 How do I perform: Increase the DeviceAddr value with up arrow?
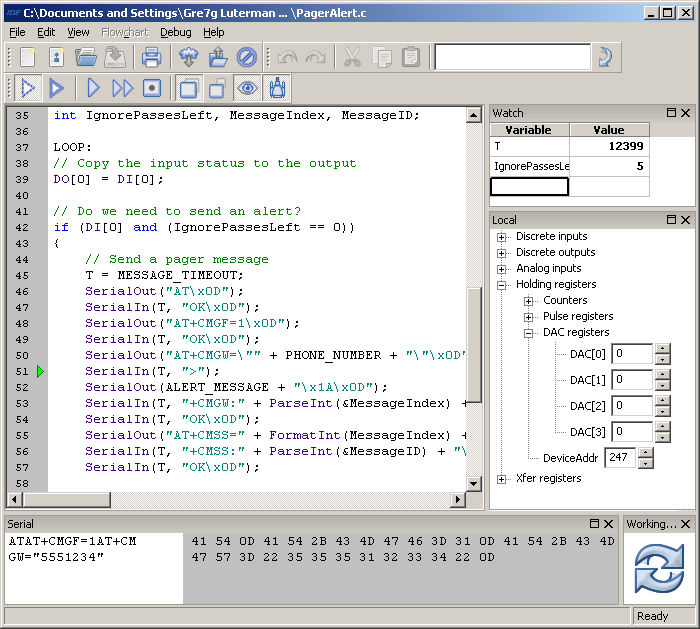tap(643, 452)
